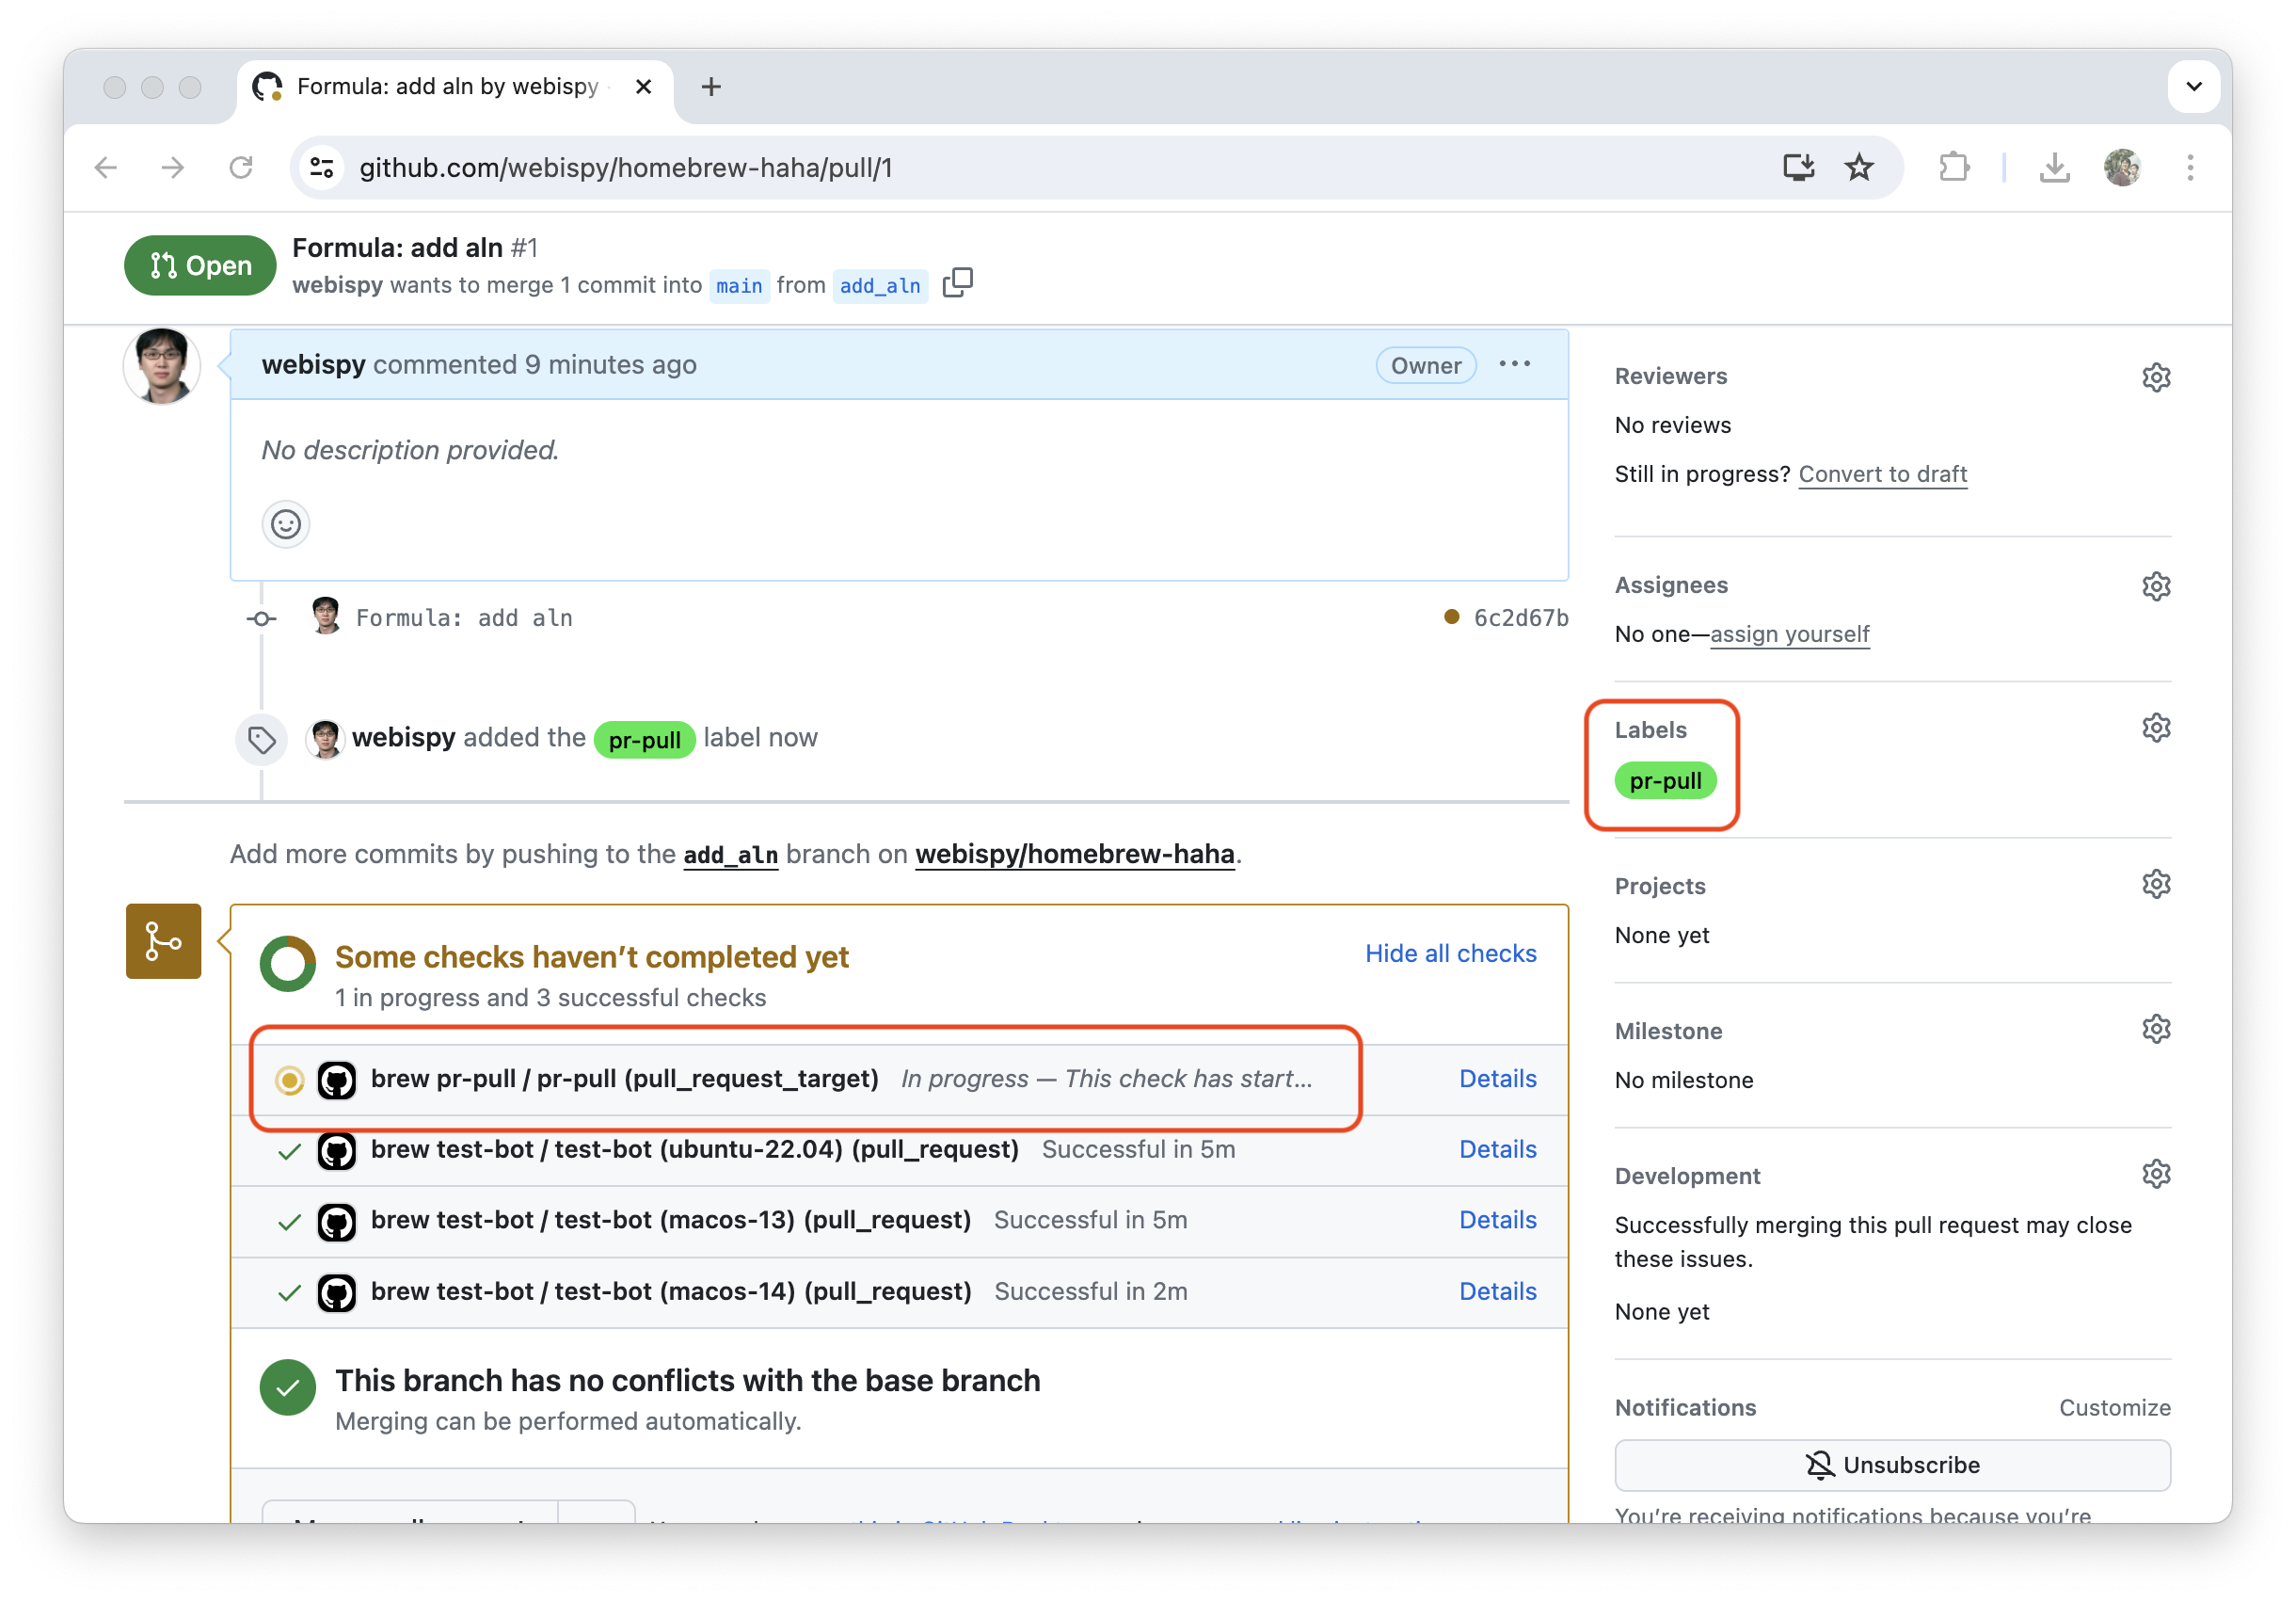Add a reaction with the smiley icon
Viewport: 2296px width, 1602px height.
tap(286, 524)
